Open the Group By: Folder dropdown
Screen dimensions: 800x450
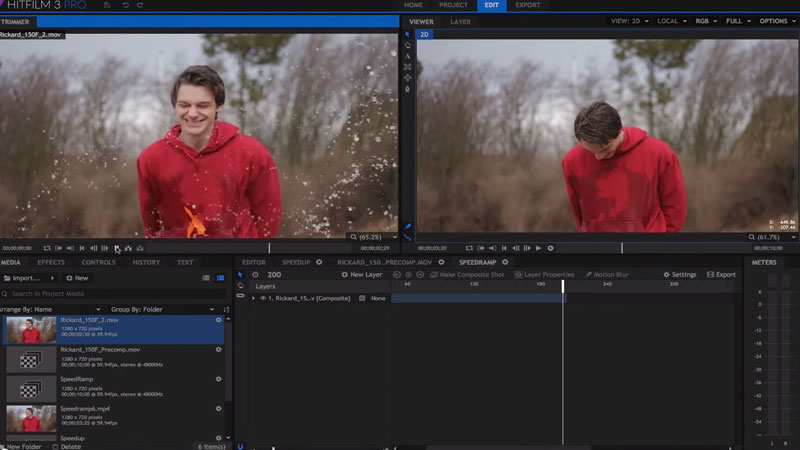139,309
